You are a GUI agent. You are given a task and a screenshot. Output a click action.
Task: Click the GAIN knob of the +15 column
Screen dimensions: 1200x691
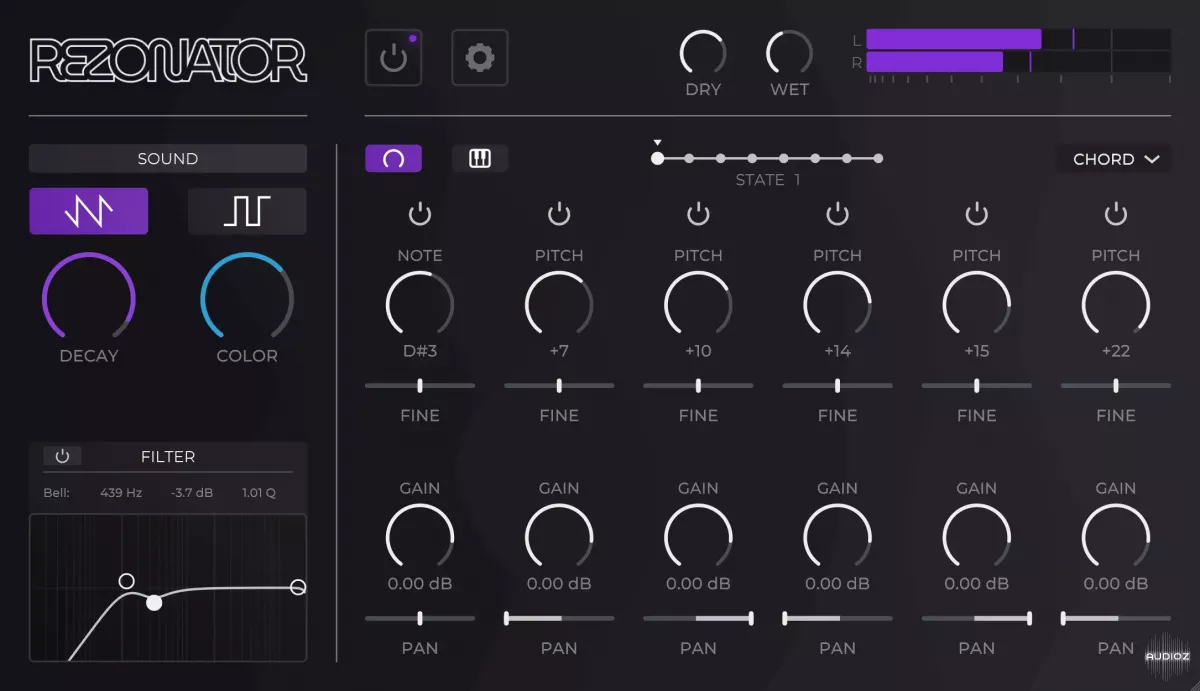[976, 537]
